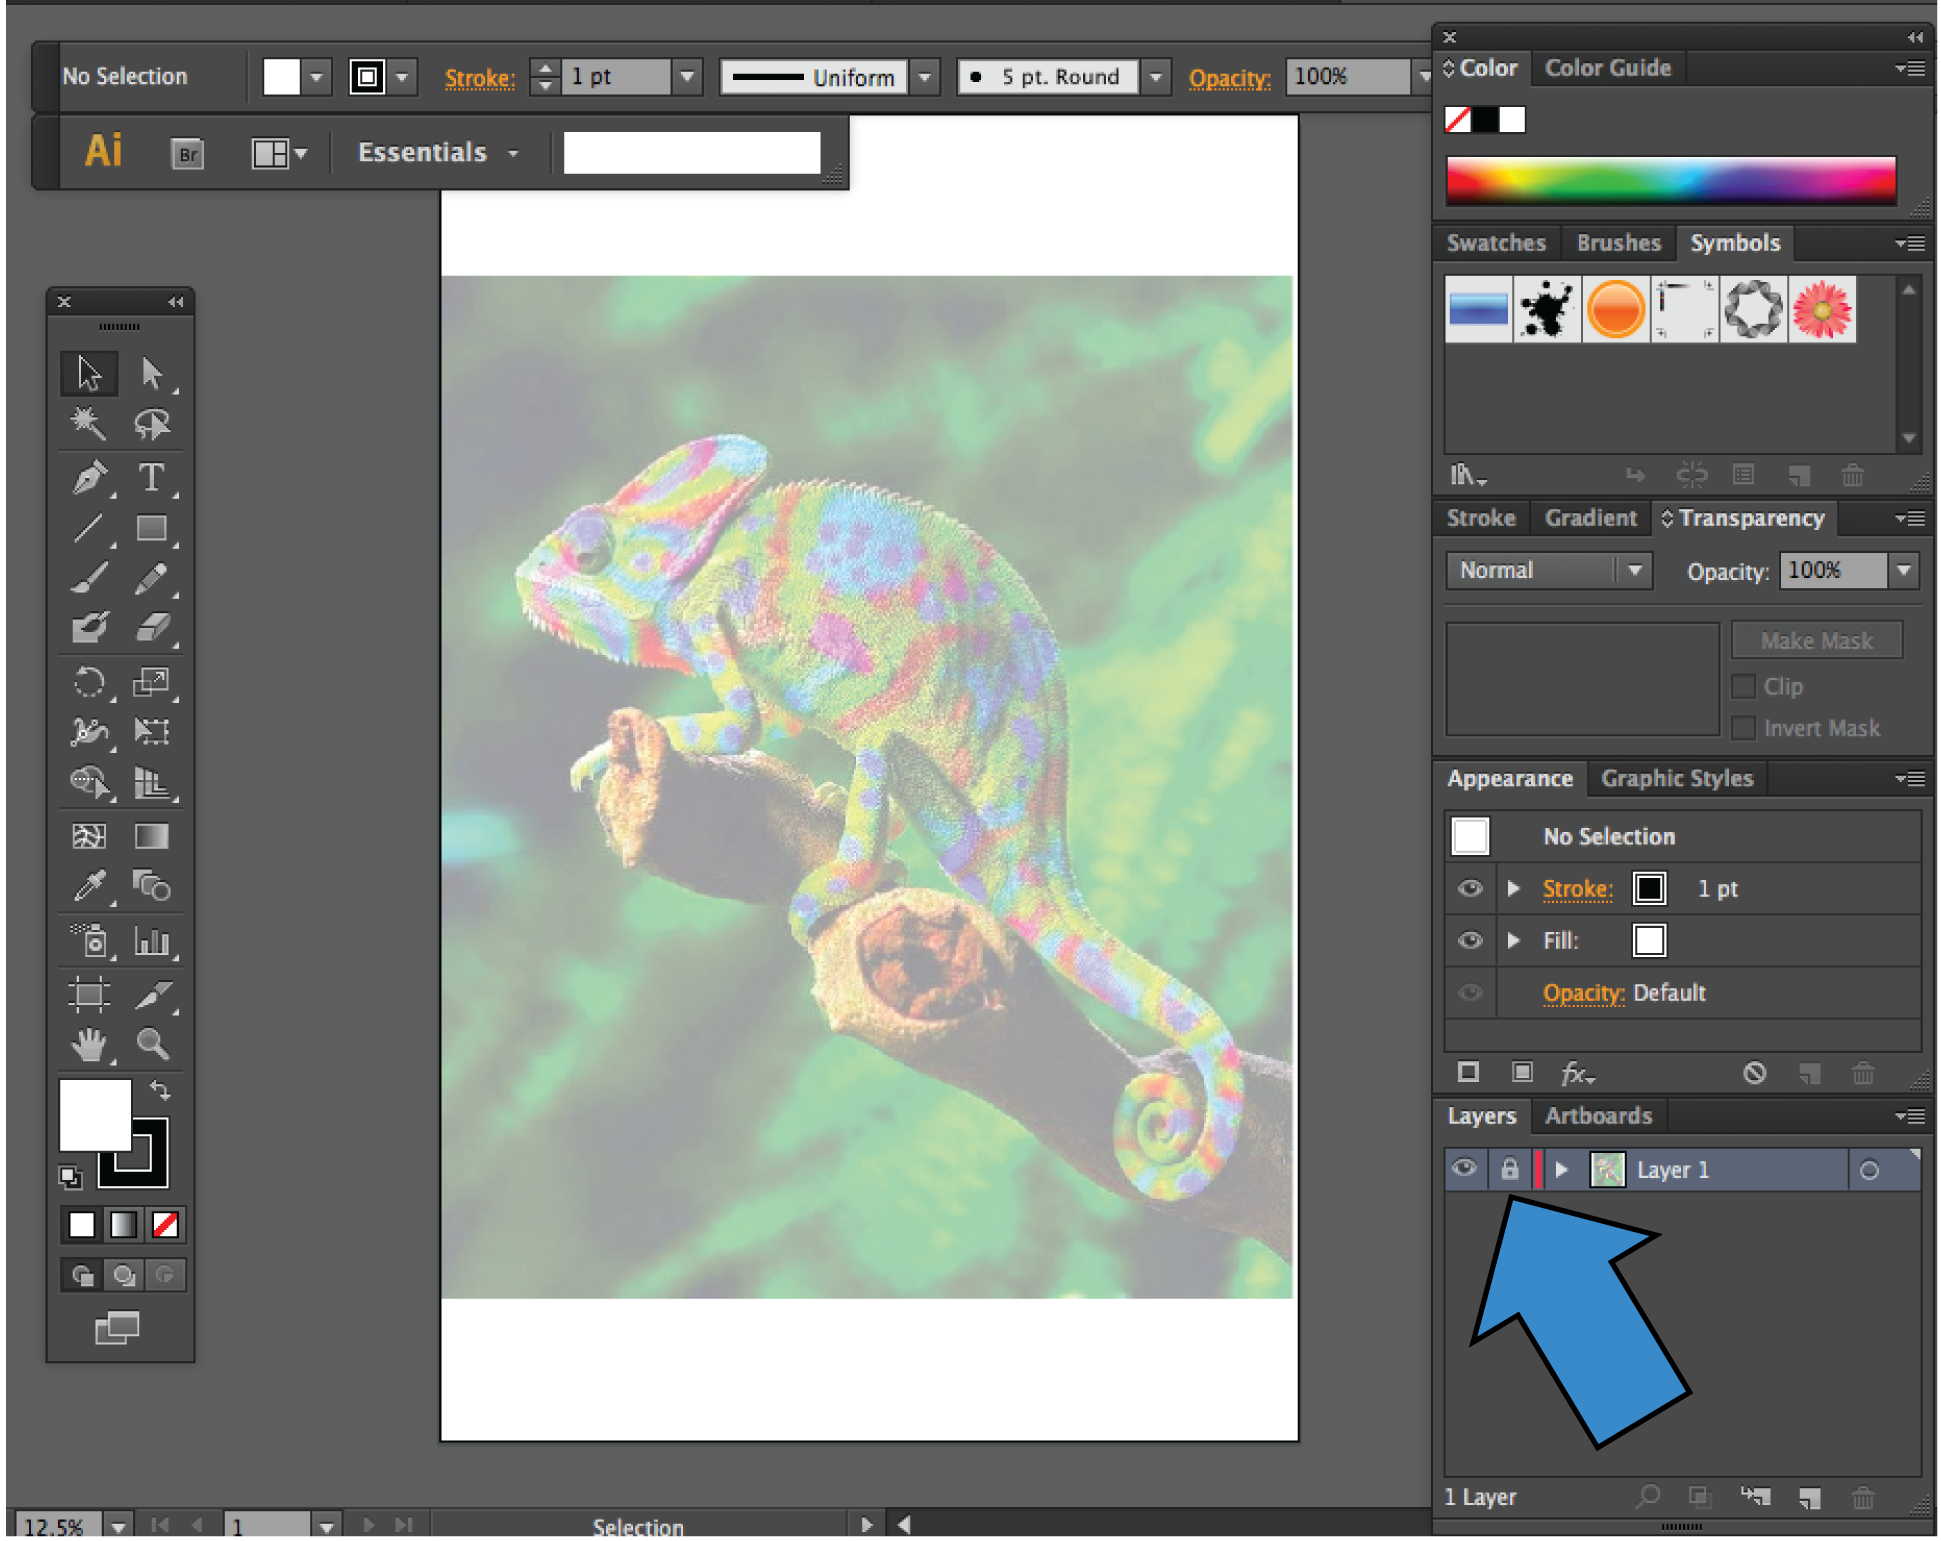Screen dimensions: 1941x1541
Task: Toggle the lock on Layer 1
Action: 1510,1169
